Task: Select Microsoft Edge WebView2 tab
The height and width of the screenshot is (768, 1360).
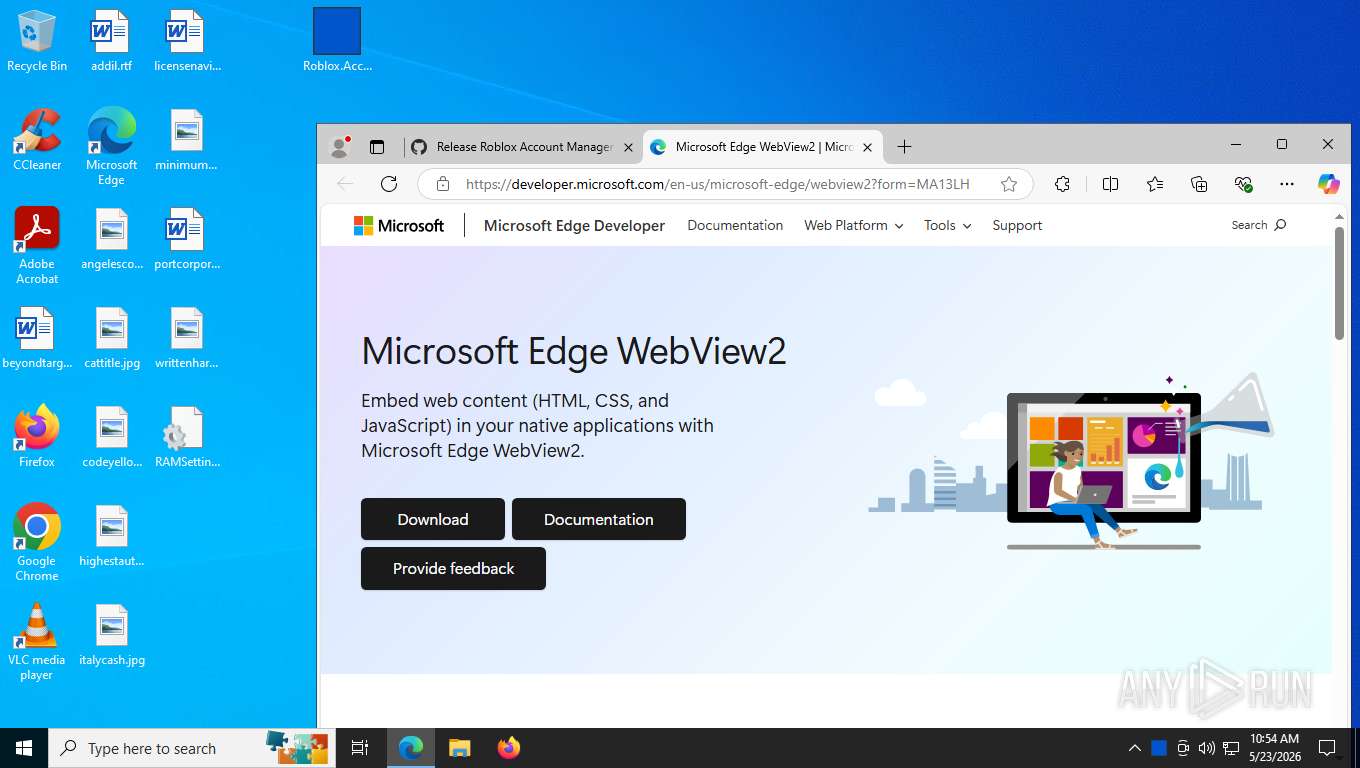Action: [763, 147]
